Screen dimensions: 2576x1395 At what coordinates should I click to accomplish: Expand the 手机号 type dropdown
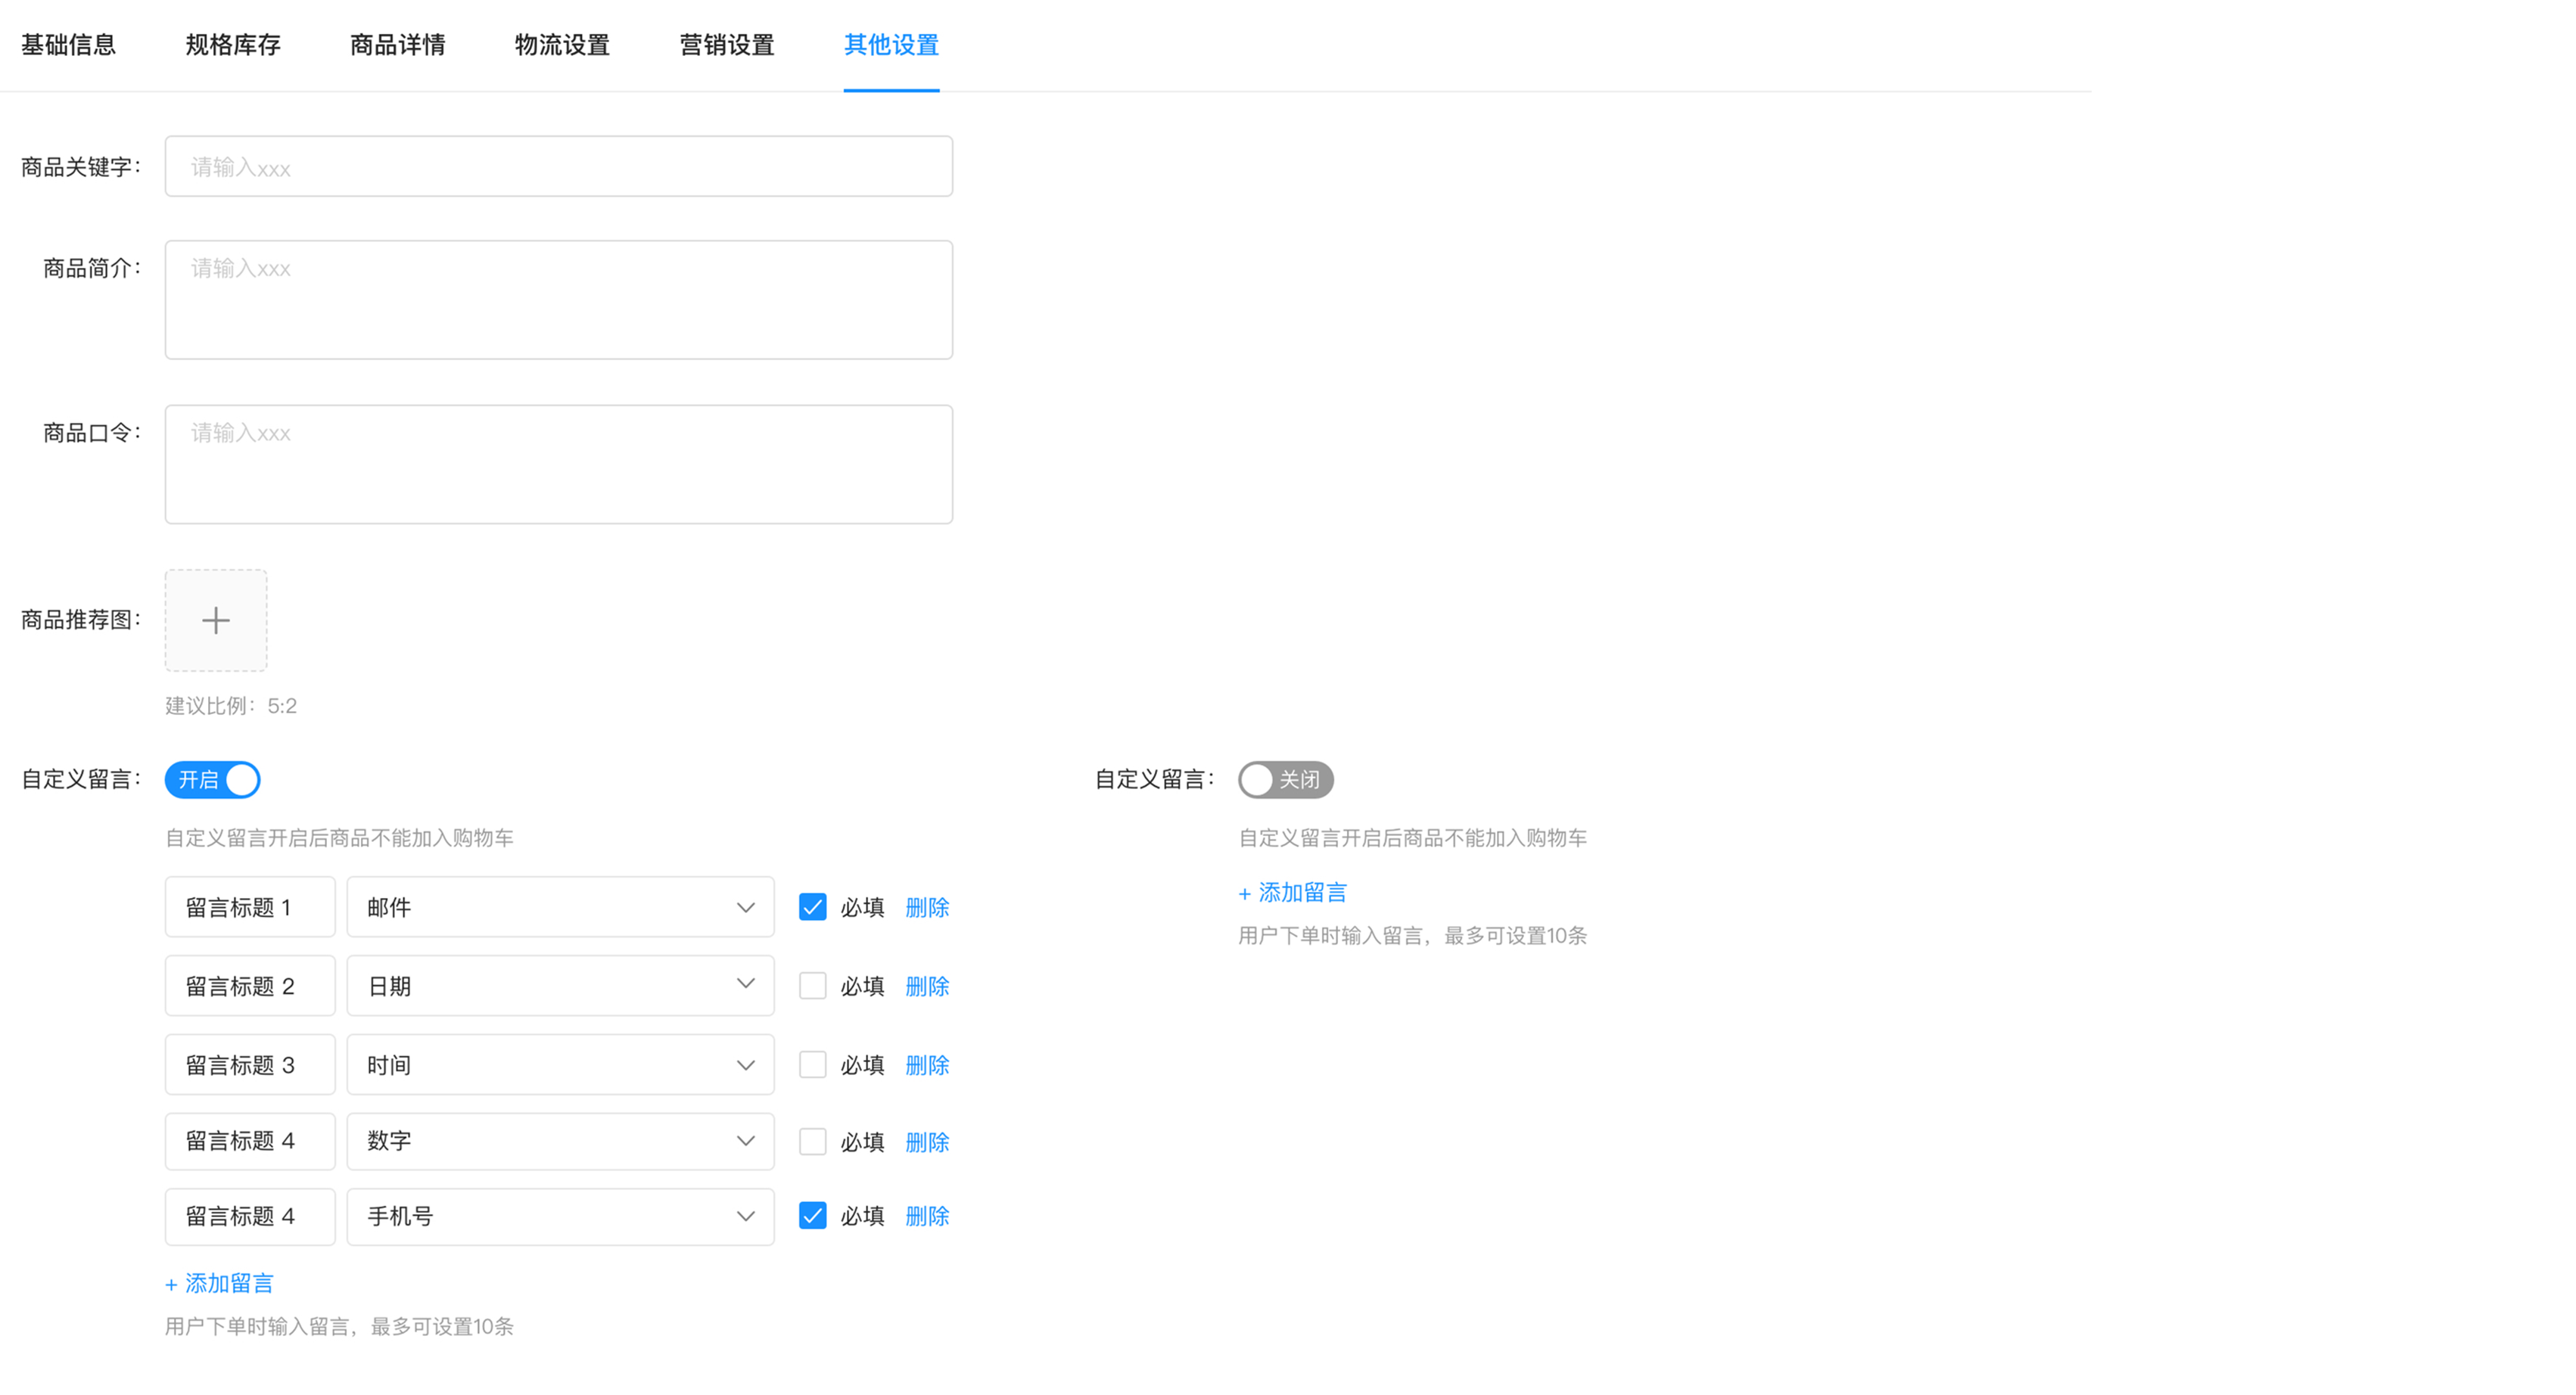click(560, 1216)
